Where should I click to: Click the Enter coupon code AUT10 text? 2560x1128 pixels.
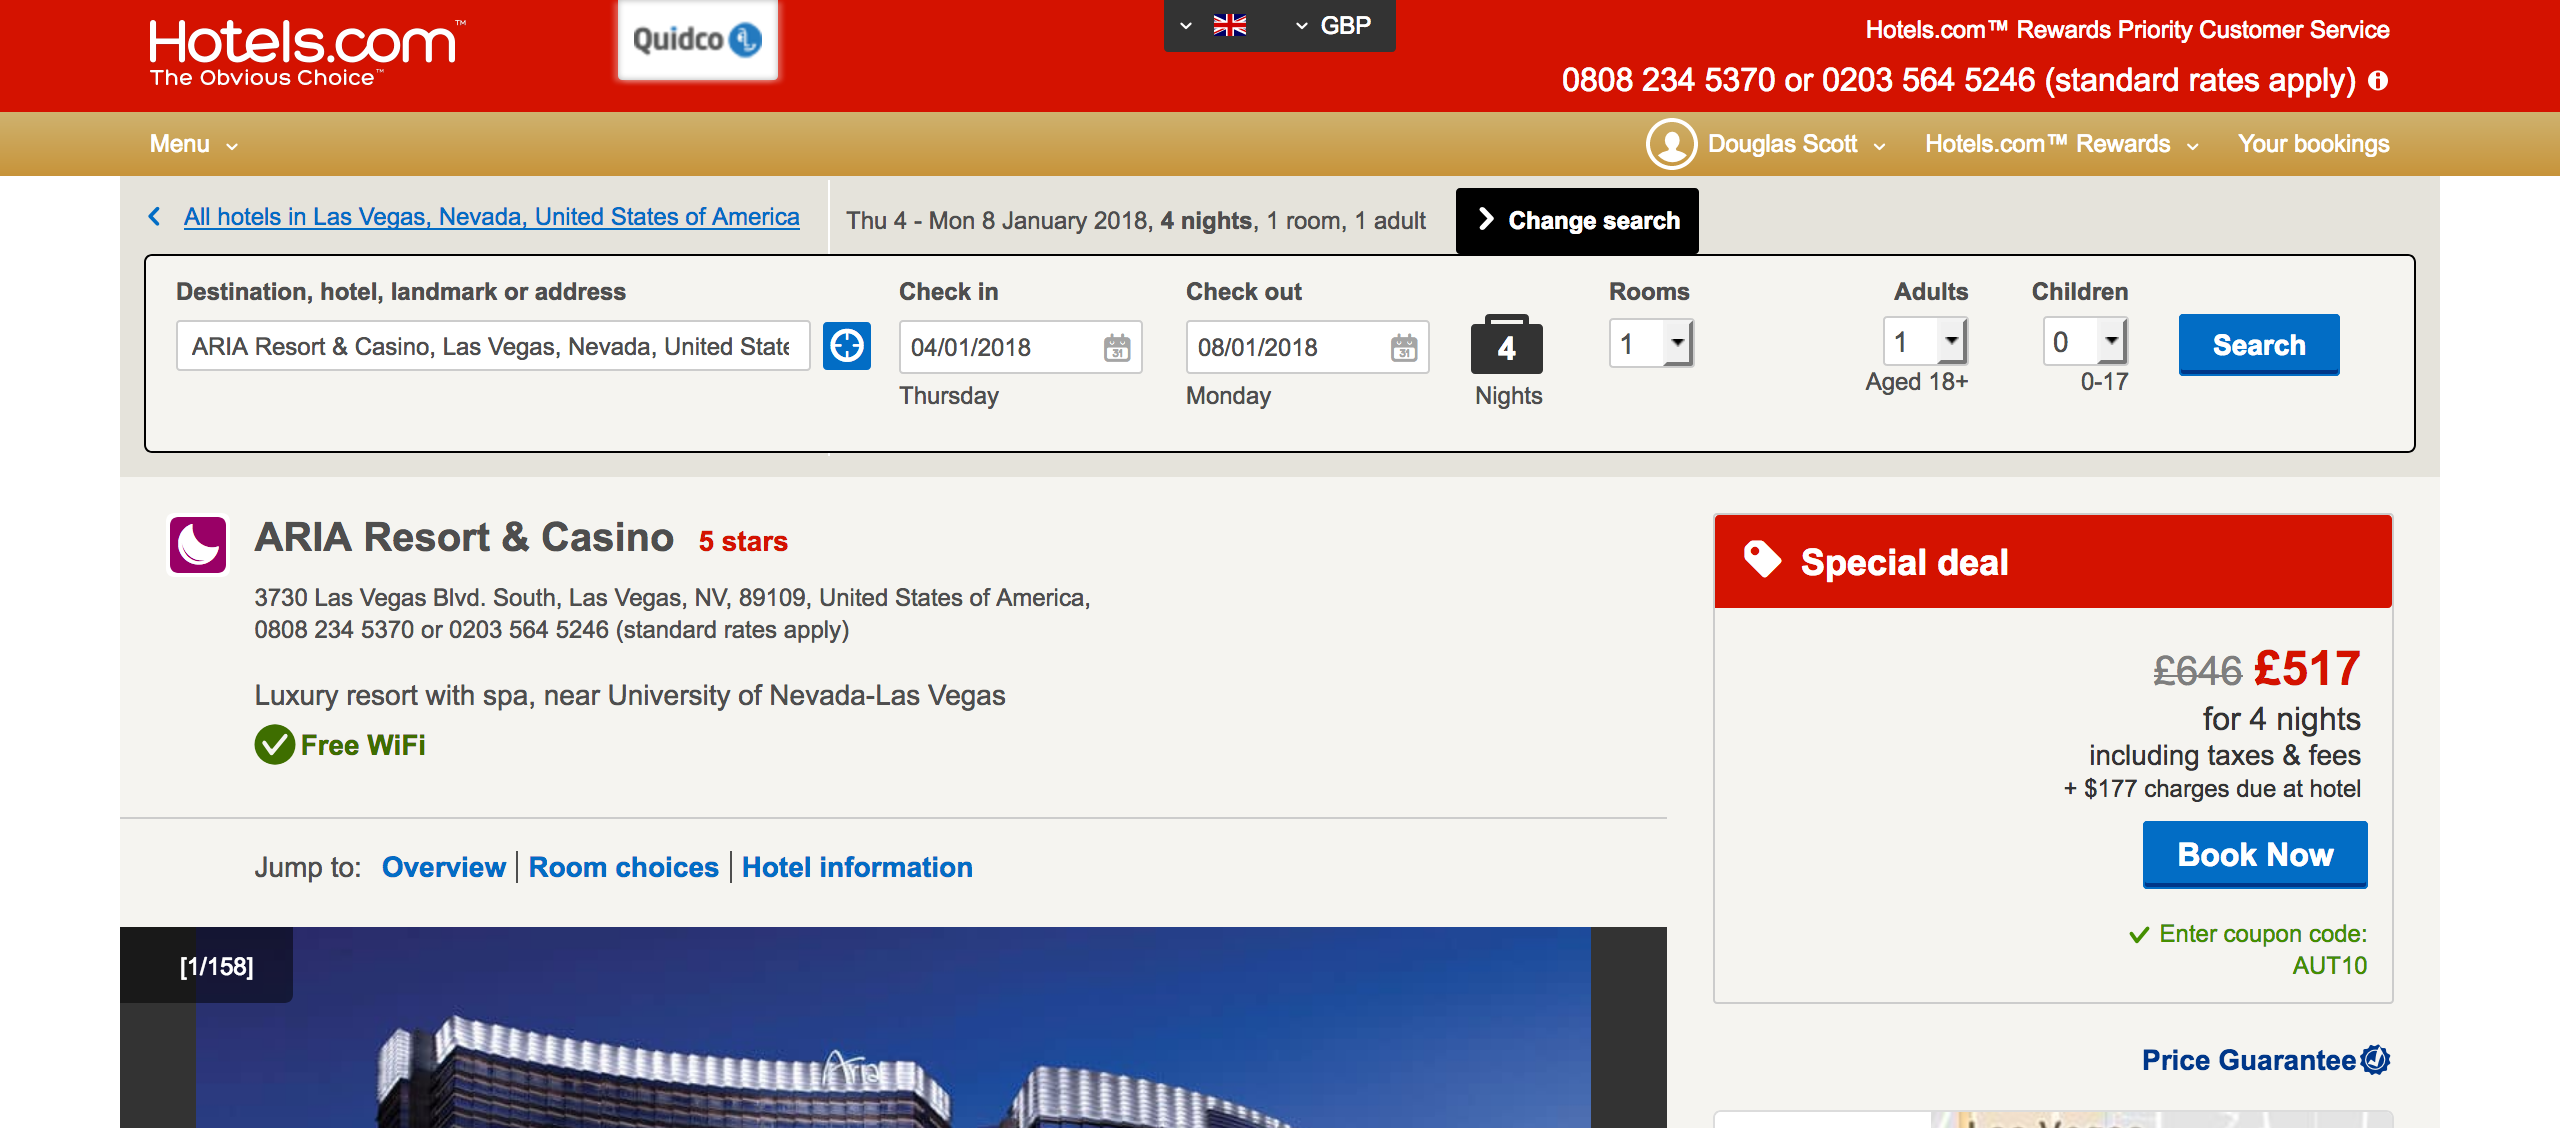click(x=2248, y=950)
